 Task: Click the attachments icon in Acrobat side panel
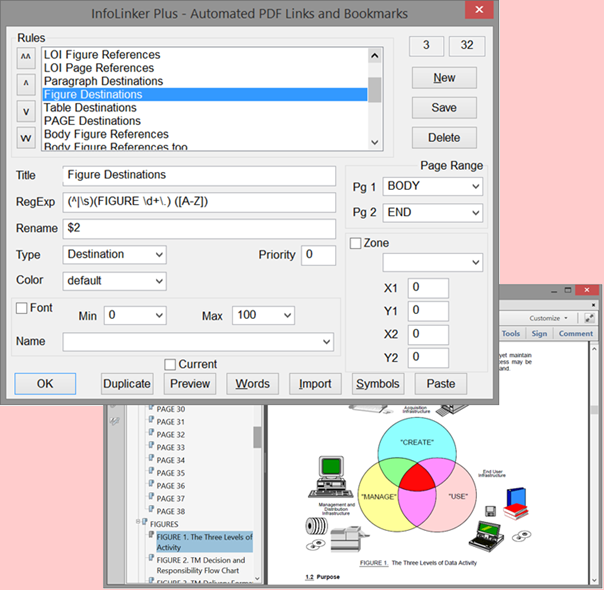click(114, 421)
